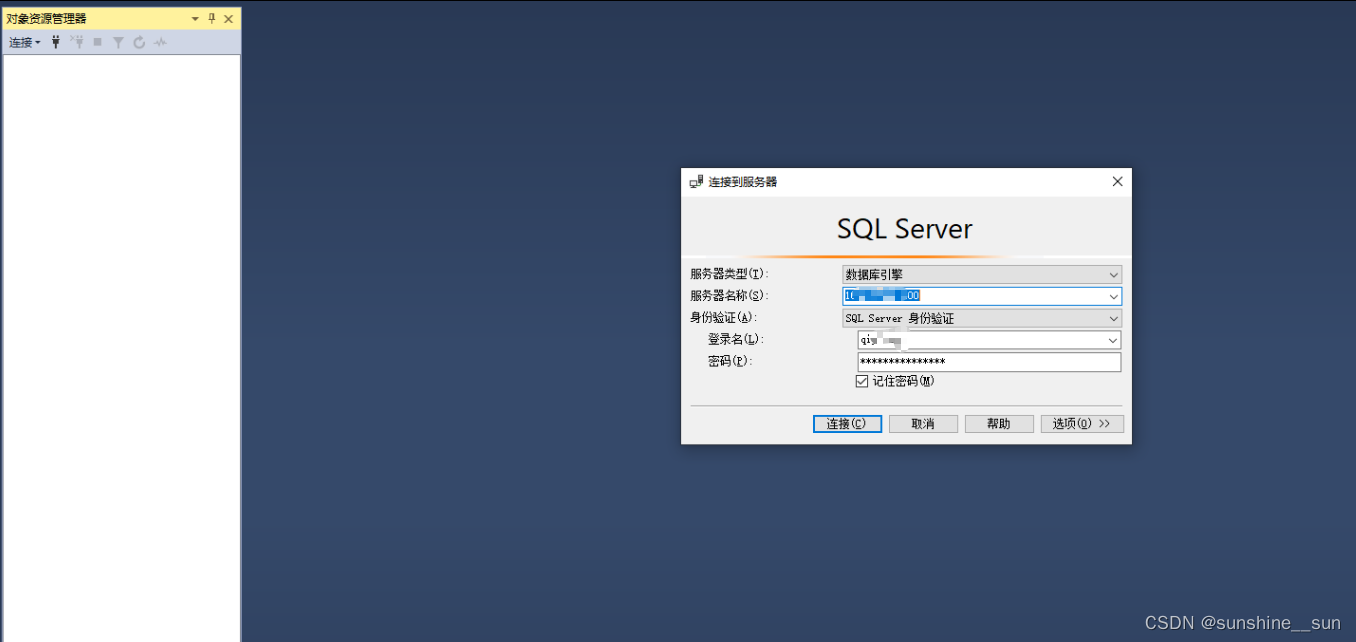Open the 服务器类型 dropdown

982,274
